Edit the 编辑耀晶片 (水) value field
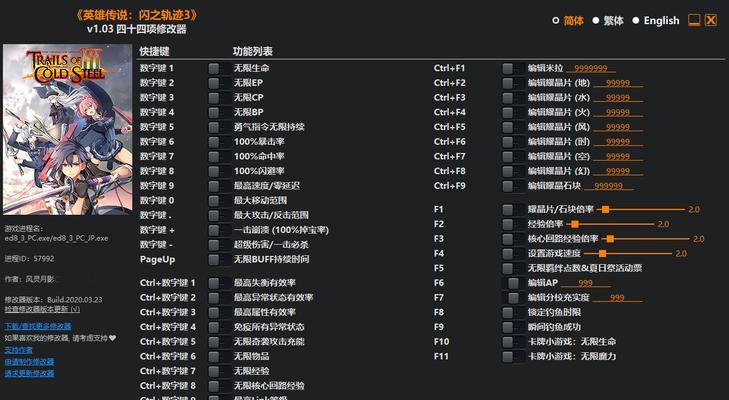The height and width of the screenshot is (400, 729). (618, 98)
